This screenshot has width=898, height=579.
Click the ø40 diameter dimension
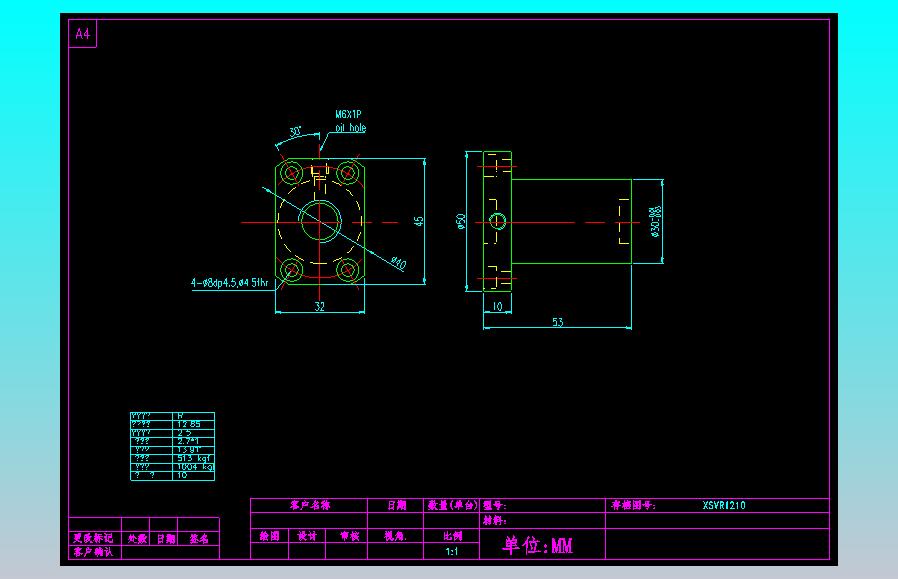point(398,263)
